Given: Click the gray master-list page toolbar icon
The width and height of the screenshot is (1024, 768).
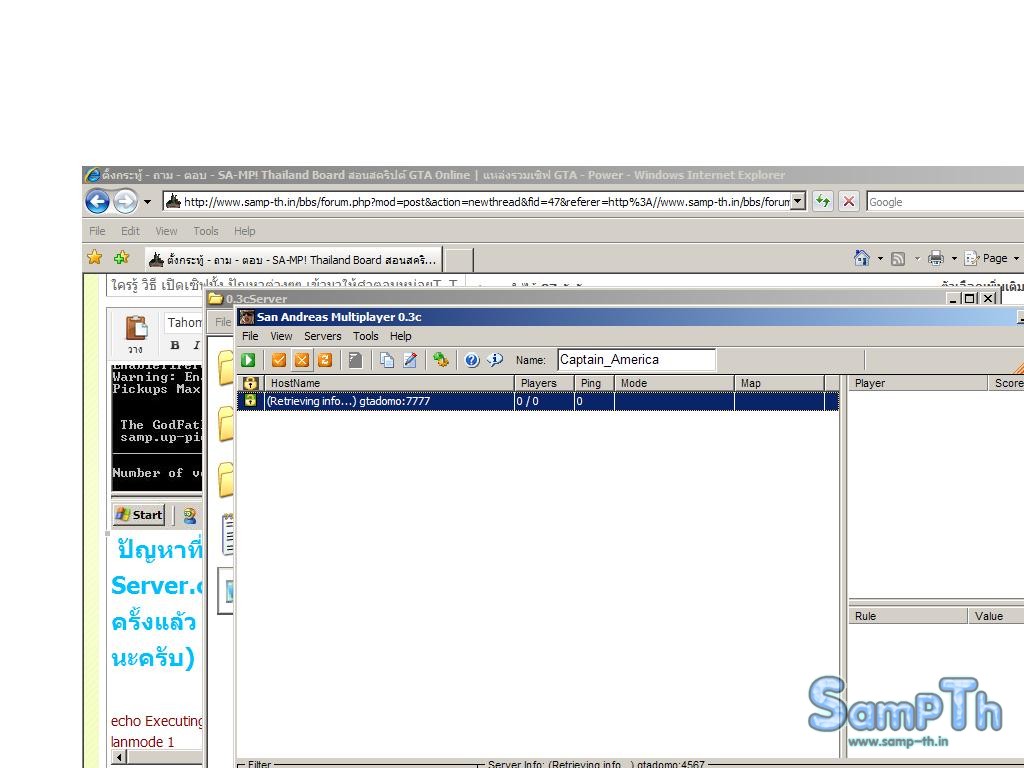Looking at the screenshot, I should point(355,360).
